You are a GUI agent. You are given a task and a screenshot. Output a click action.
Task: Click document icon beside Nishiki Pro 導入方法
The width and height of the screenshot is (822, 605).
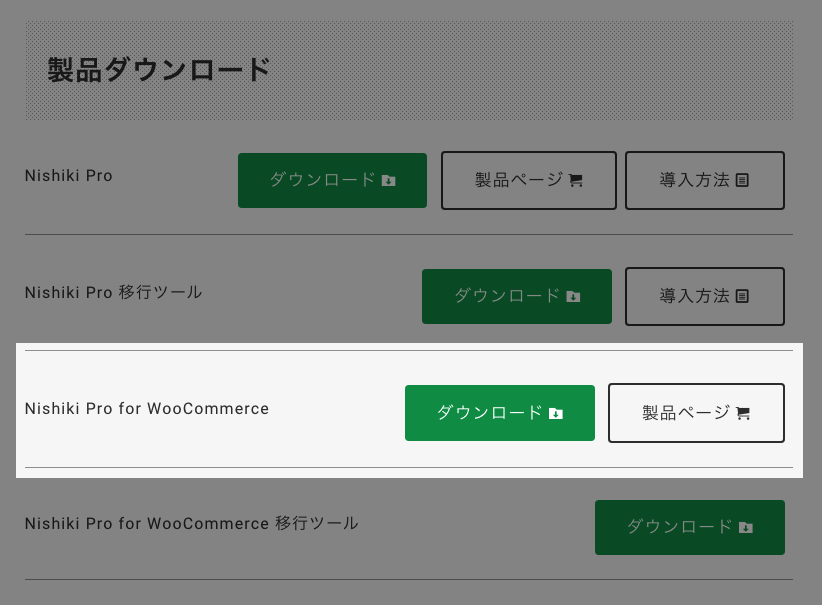[742, 180]
